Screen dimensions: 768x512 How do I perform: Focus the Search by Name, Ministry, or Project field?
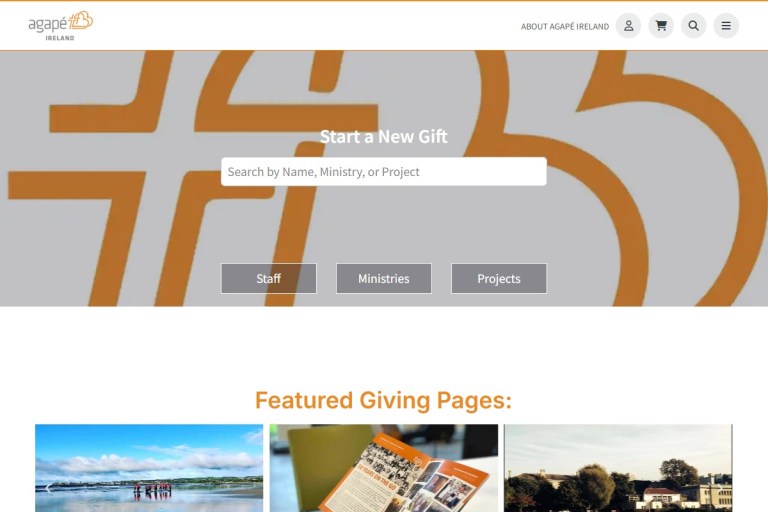(384, 171)
